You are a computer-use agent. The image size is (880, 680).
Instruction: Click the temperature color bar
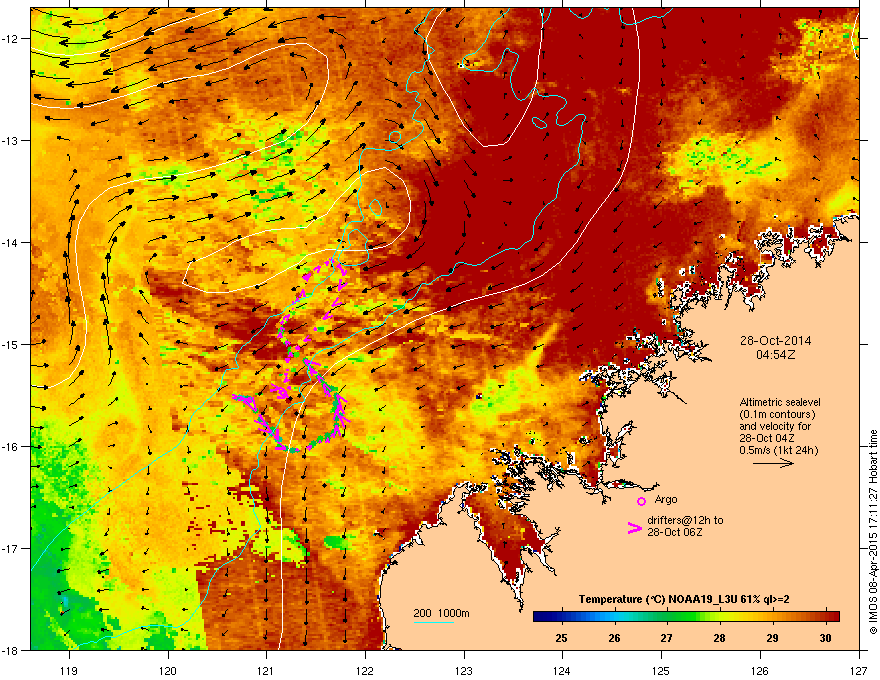click(x=686, y=616)
